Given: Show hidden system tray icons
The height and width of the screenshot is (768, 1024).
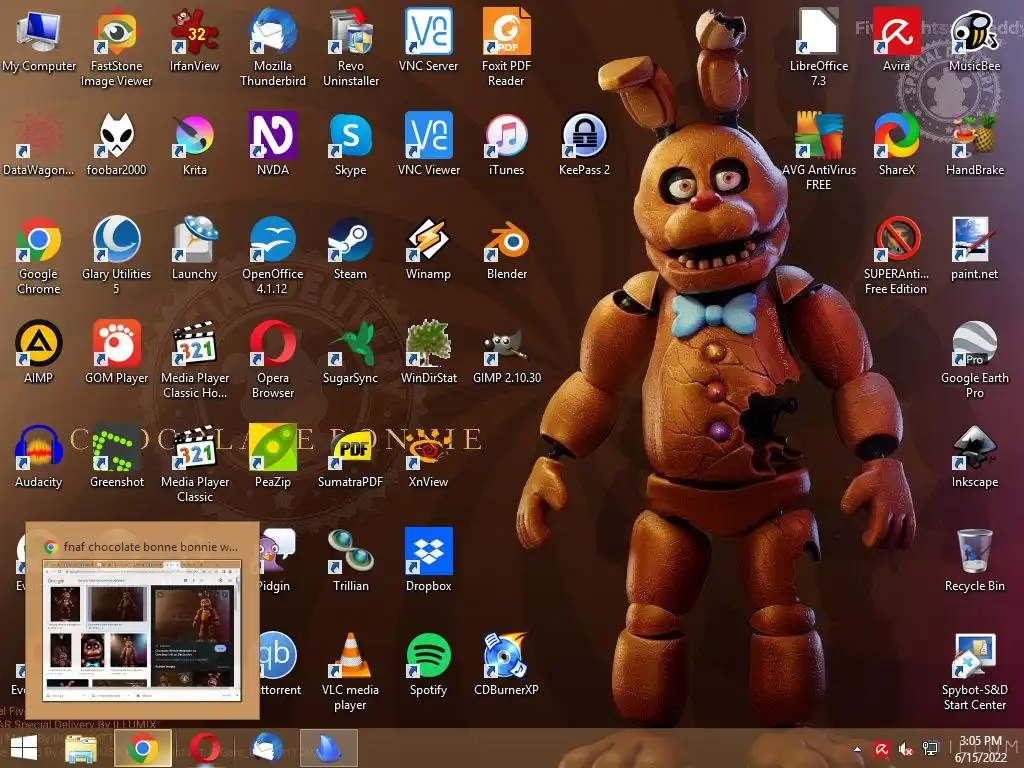Looking at the screenshot, I should click(857, 750).
